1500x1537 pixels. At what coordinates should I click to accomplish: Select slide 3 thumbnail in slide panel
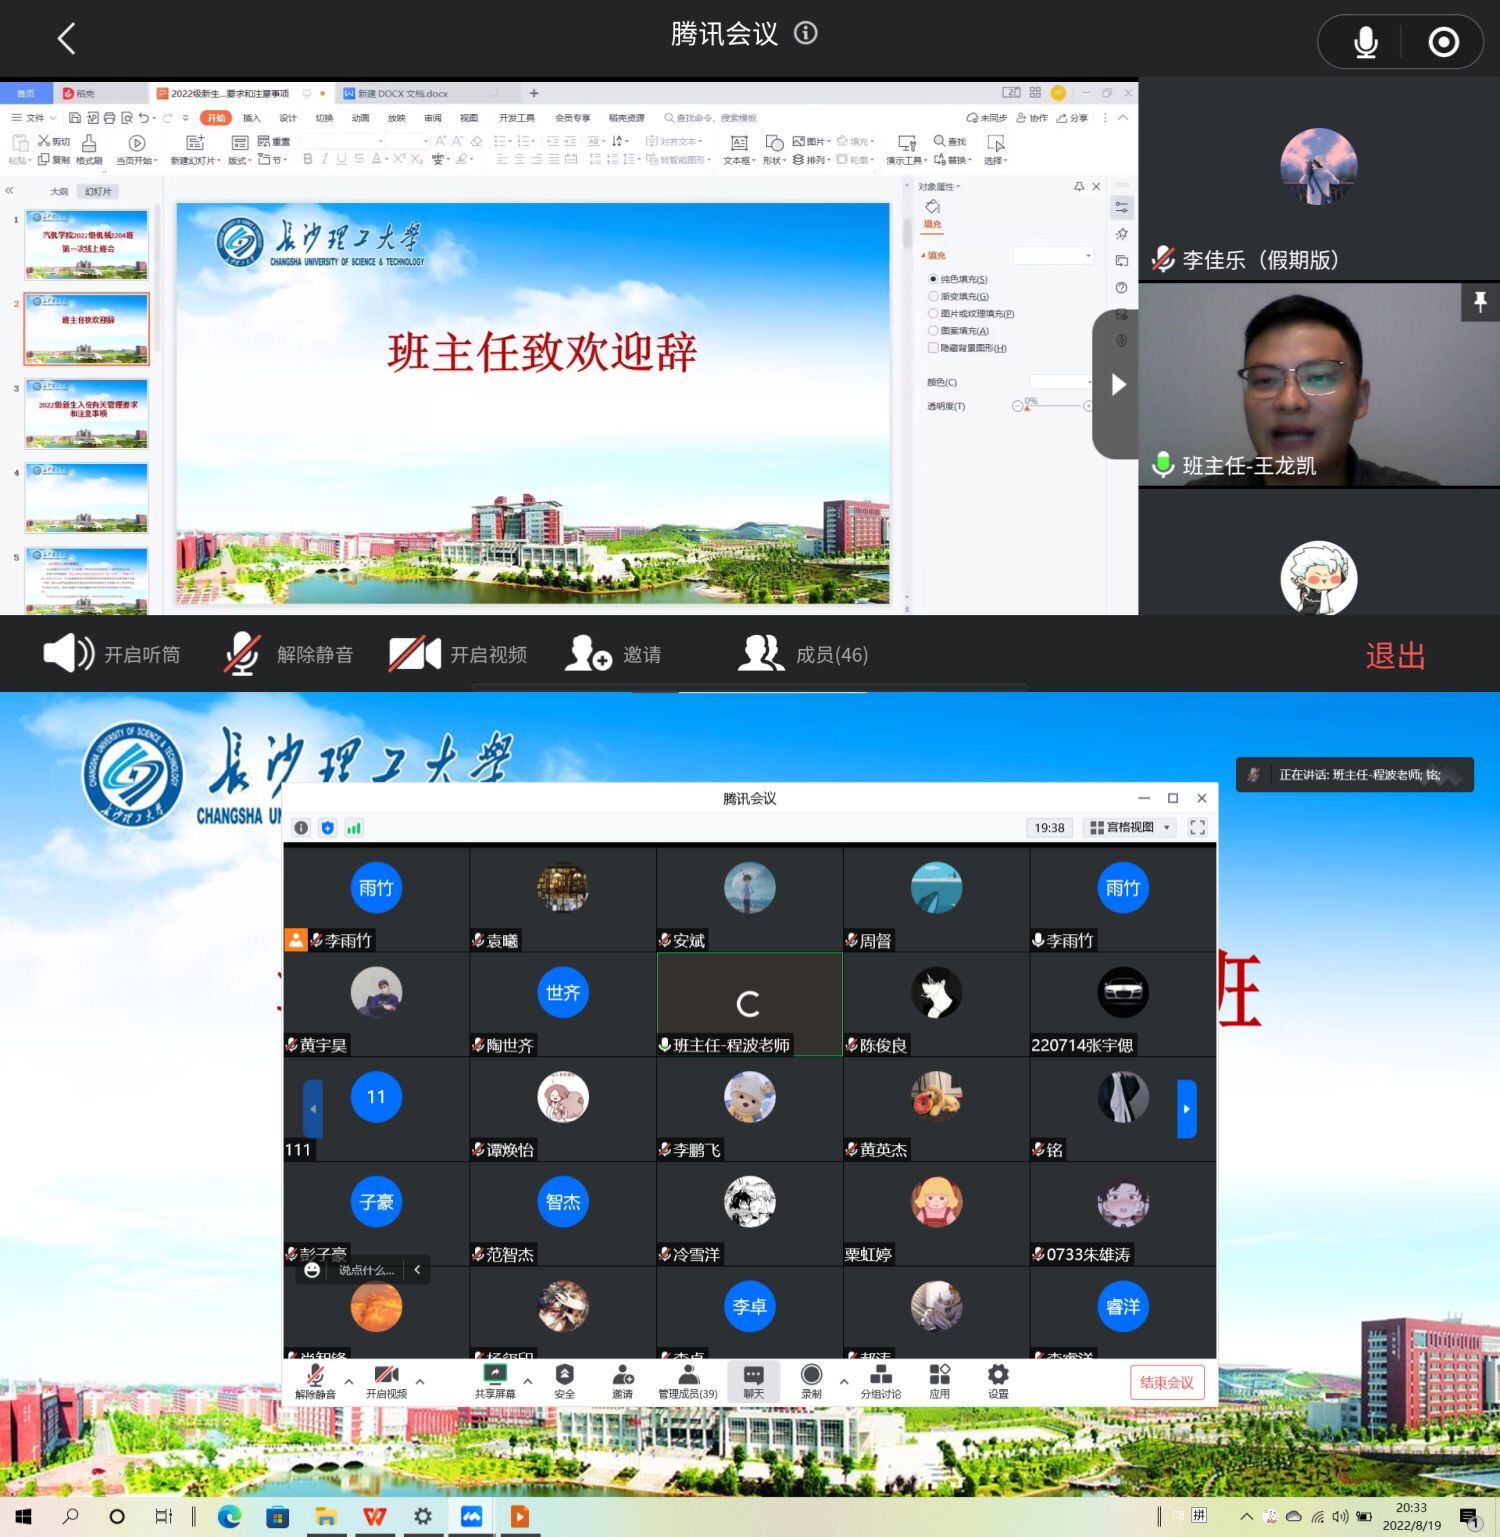click(x=87, y=413)
